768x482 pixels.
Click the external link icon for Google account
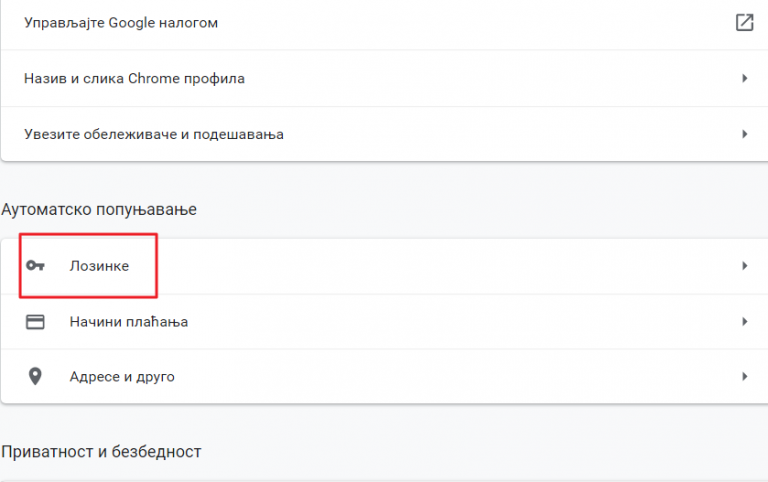click(744, 22)
